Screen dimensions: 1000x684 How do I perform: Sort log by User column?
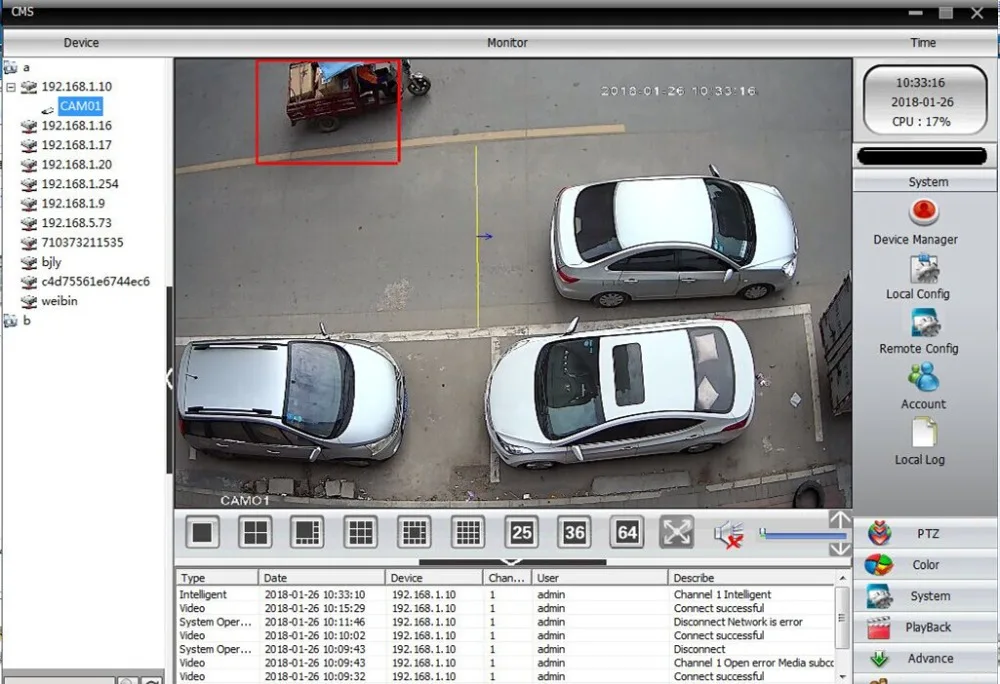pos(599,578)
